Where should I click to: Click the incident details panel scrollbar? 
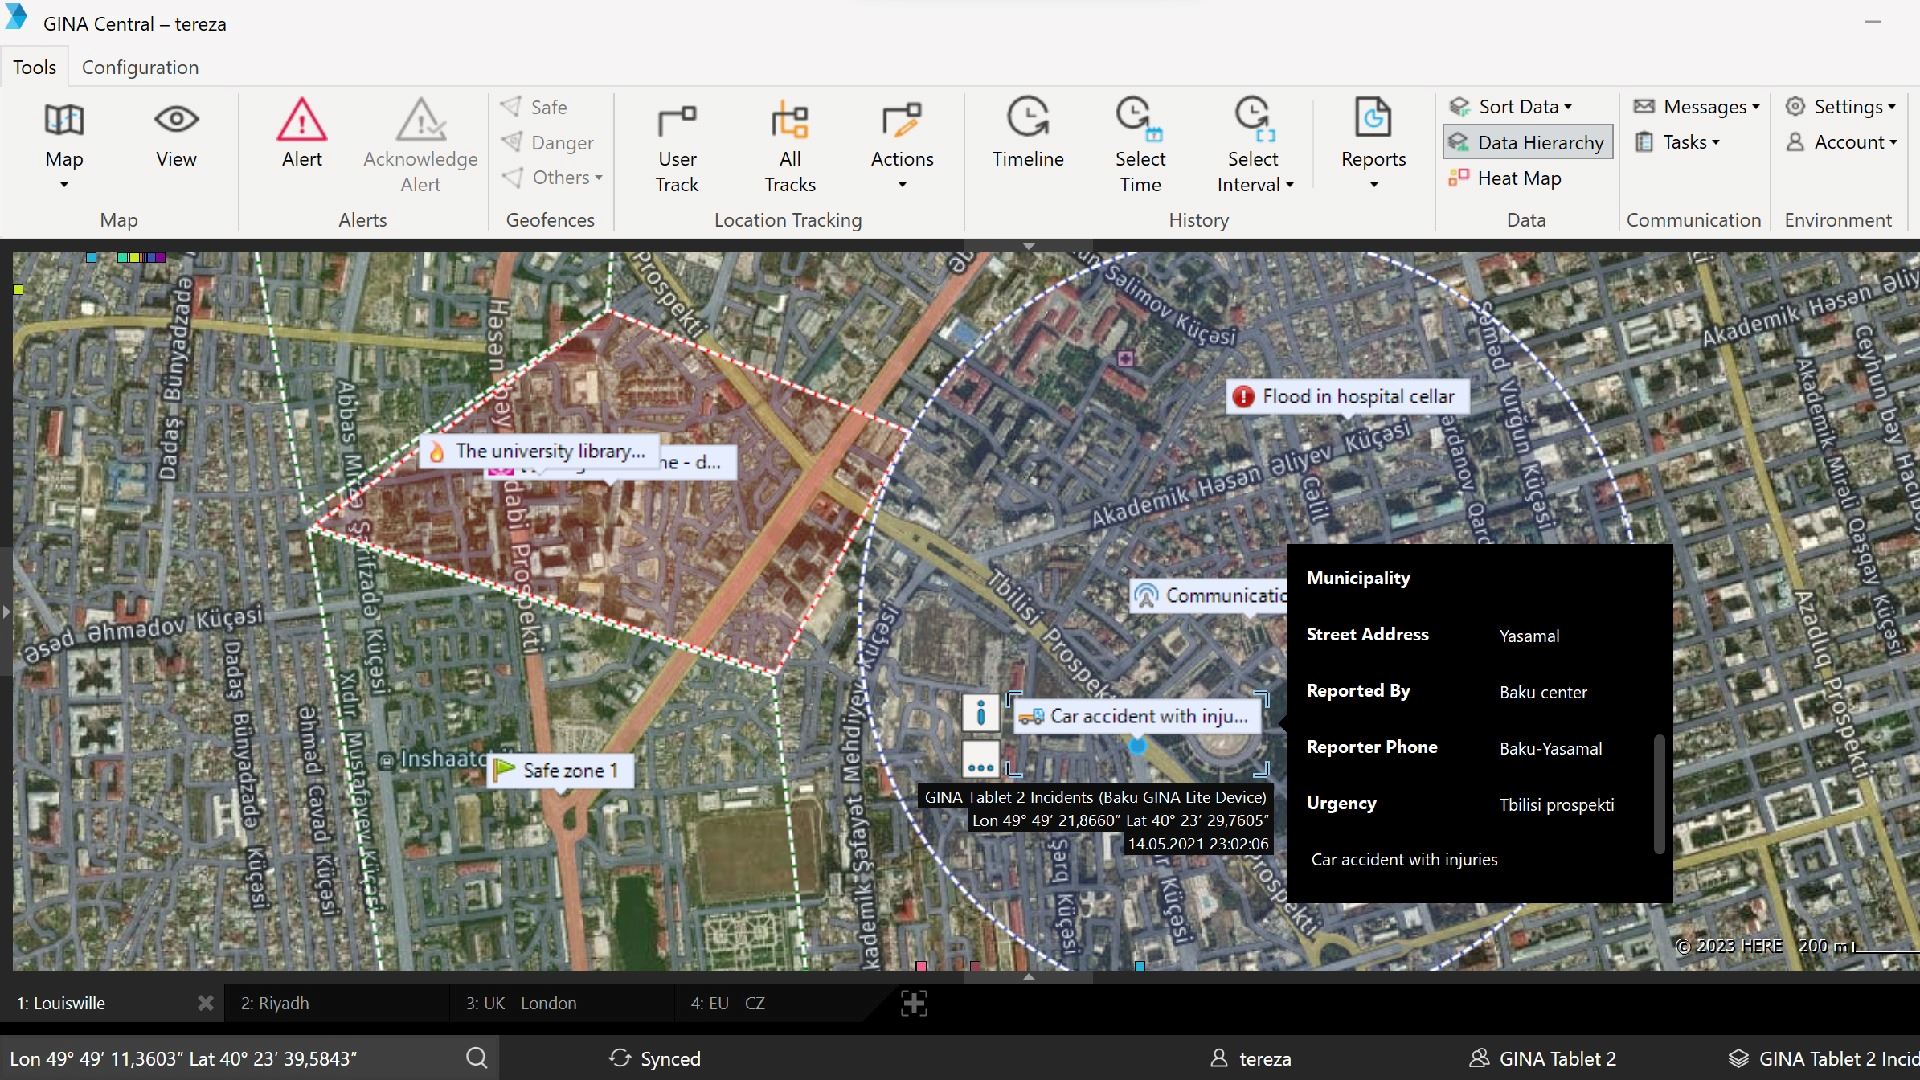click(1659, 794)
